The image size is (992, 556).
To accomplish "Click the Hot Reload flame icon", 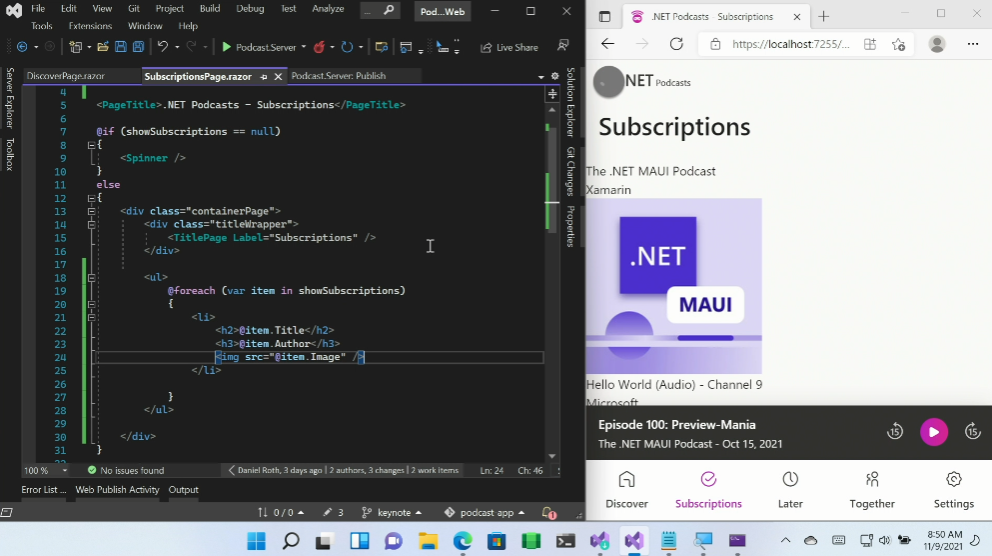I will (319, 47).
